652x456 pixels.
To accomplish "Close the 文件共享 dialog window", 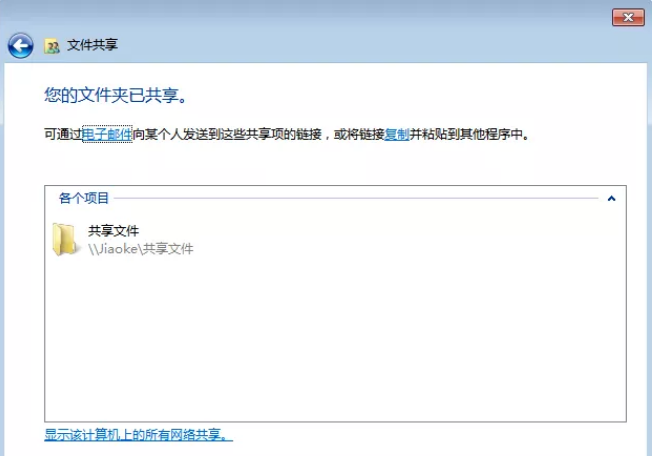I will click(628, 17).
